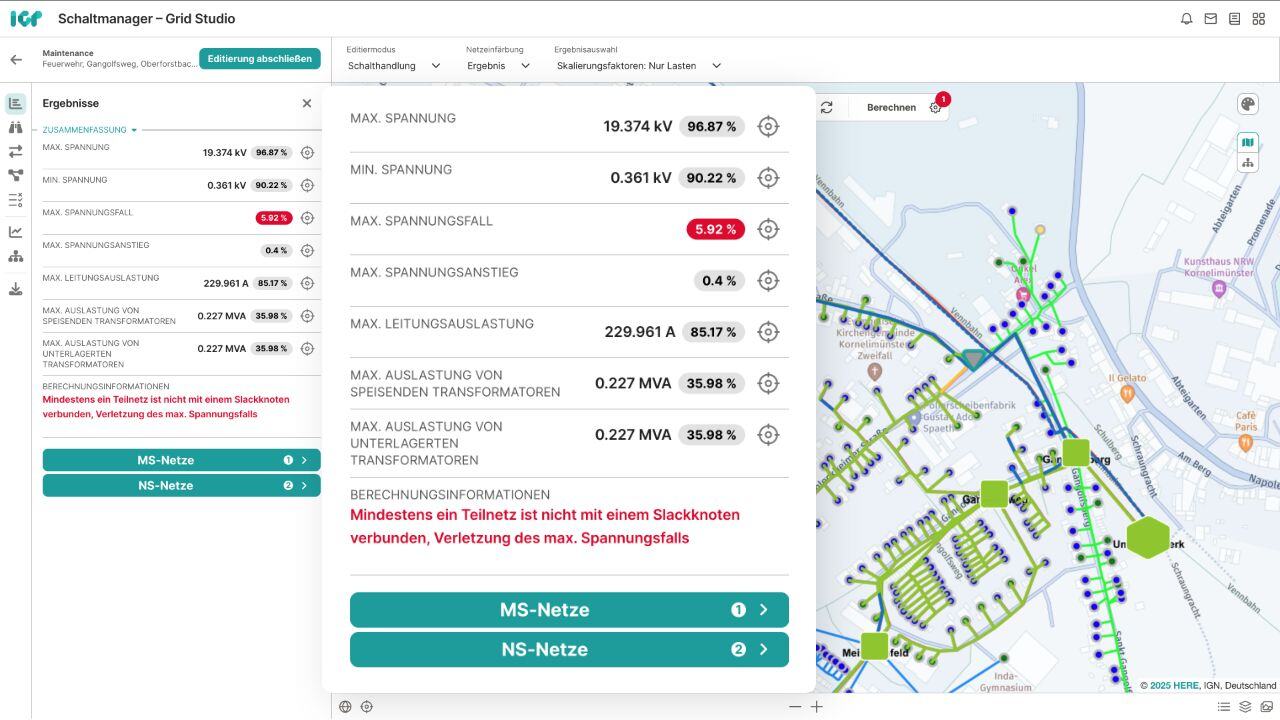Click Editierung abschließen button
This screenshot has width=1280, height=720.
260,59
